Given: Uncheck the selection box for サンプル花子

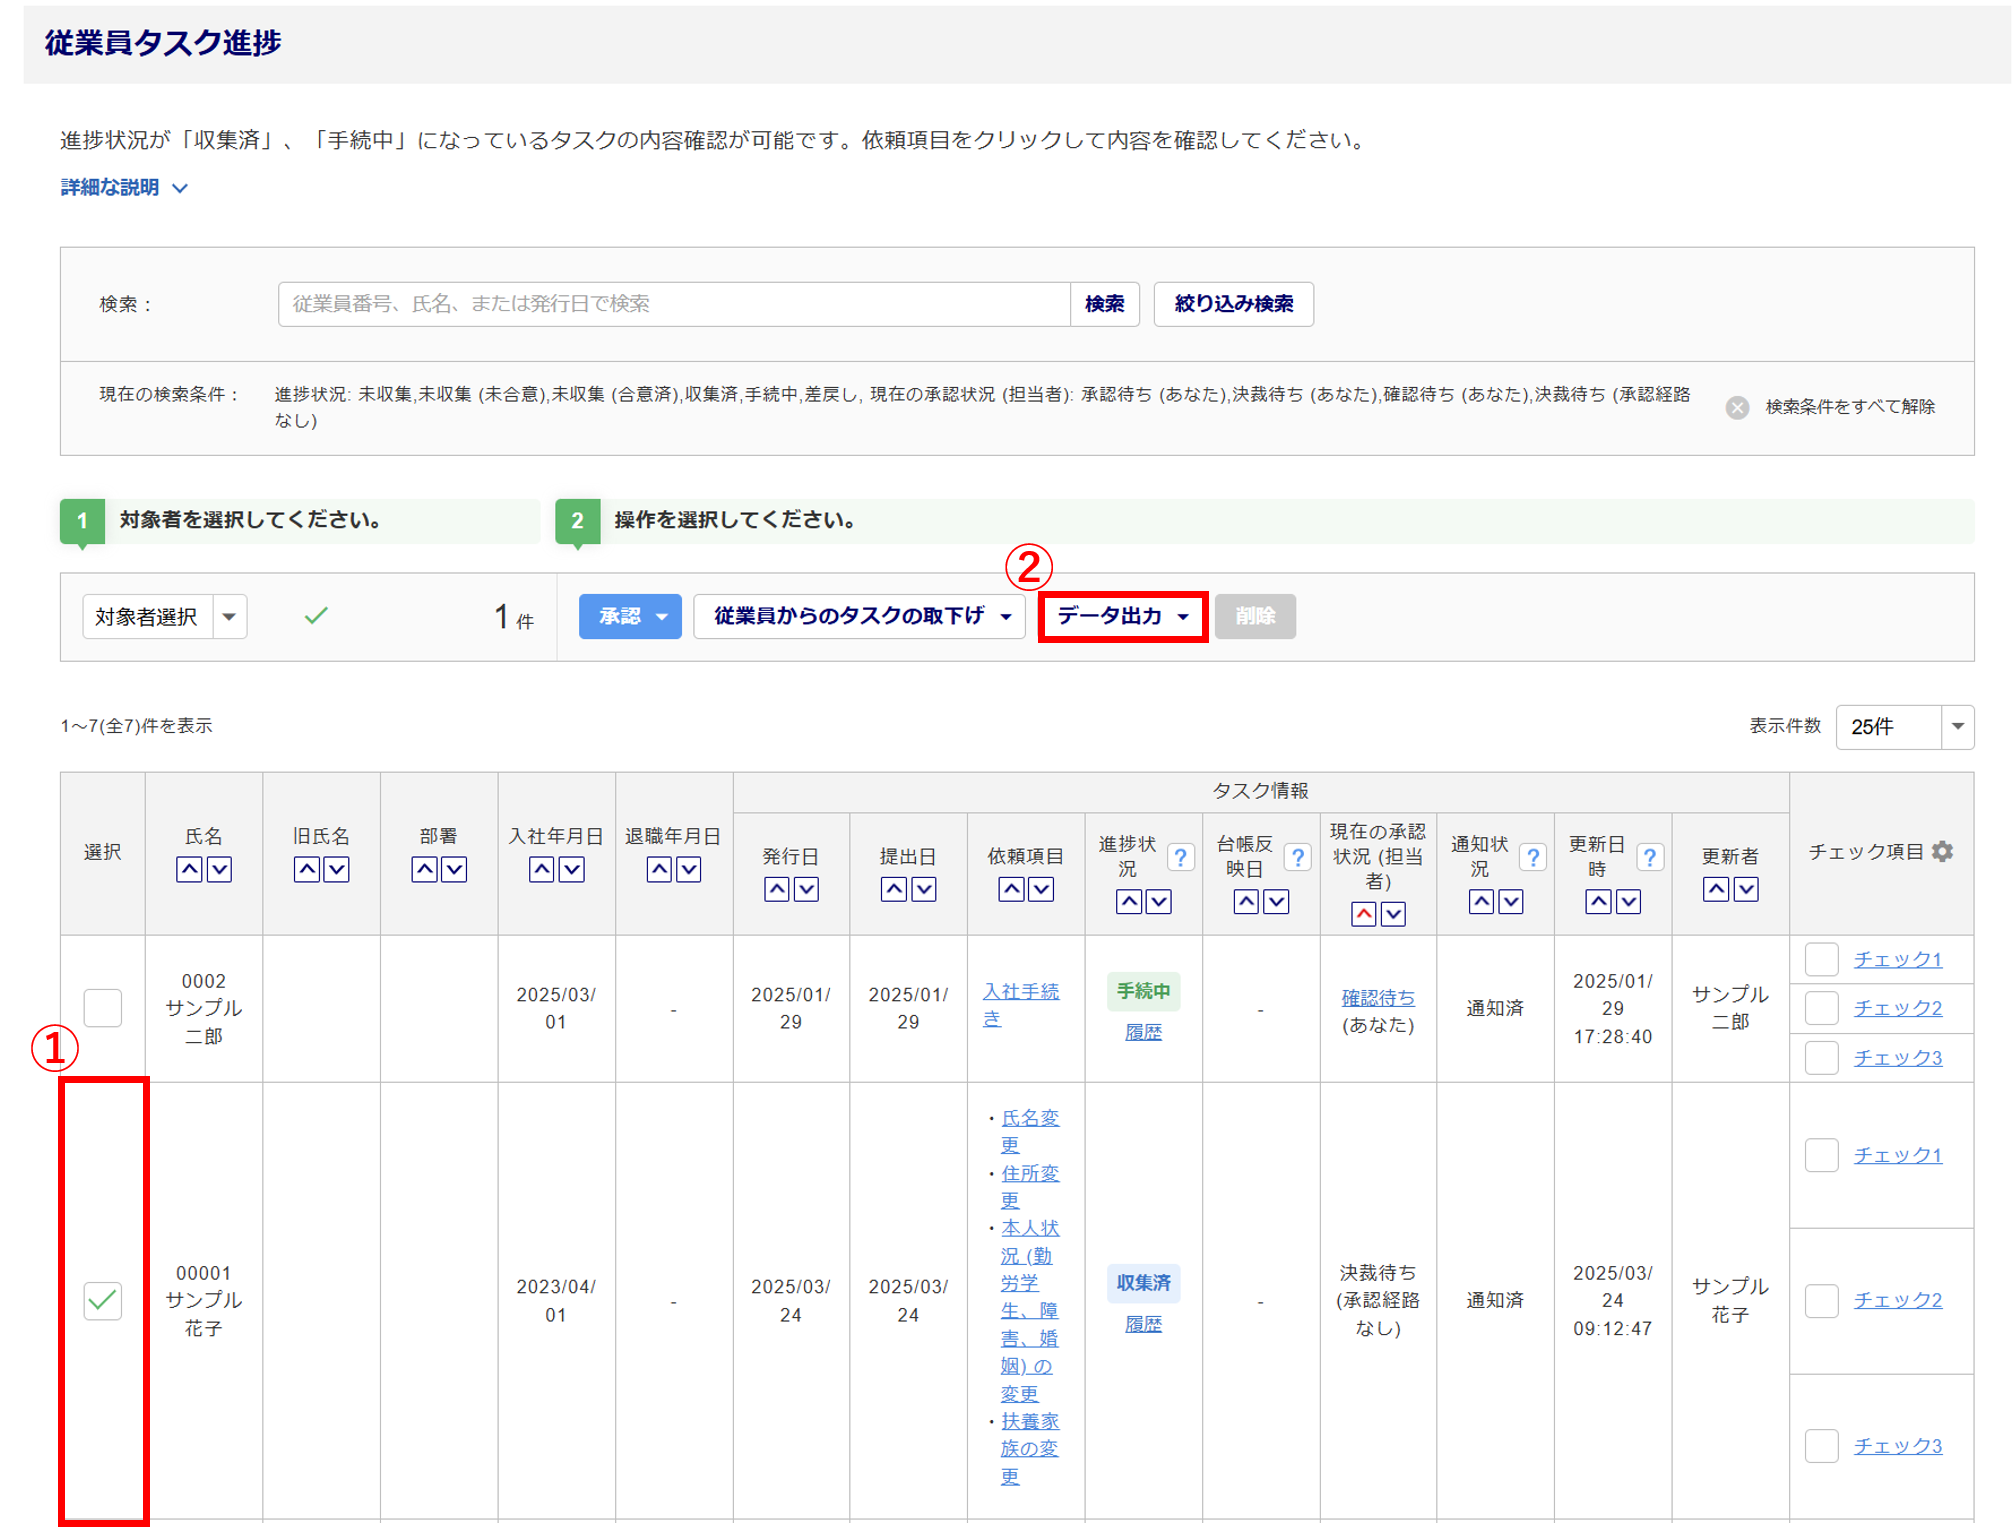Looking at the screenshot, I should tap(103, 1300).
